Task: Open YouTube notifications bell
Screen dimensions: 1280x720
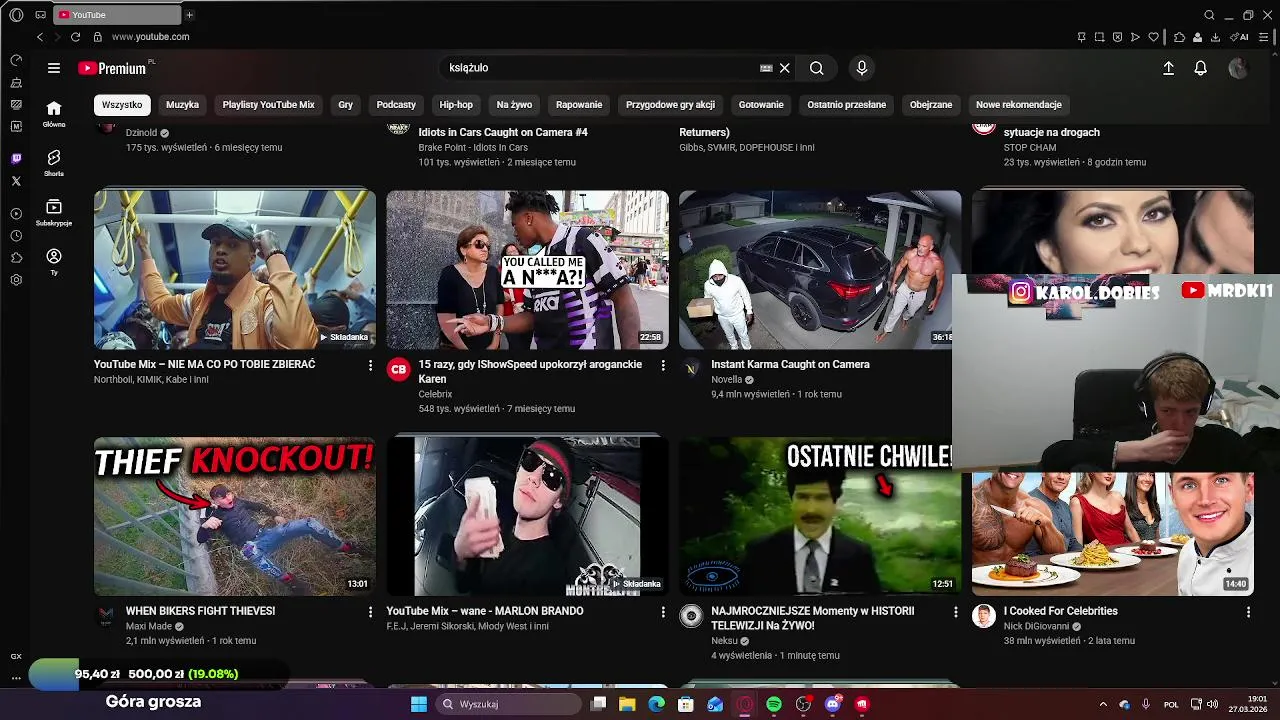Action: coord(1201,68)
